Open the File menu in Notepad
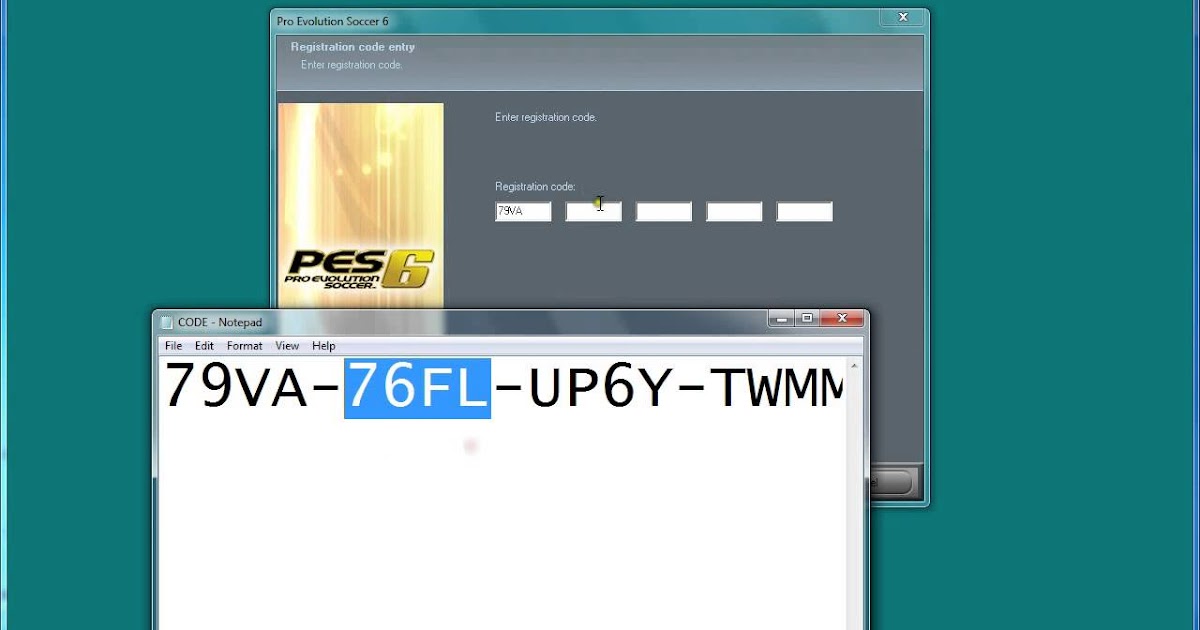 click(x=173, y=346)
